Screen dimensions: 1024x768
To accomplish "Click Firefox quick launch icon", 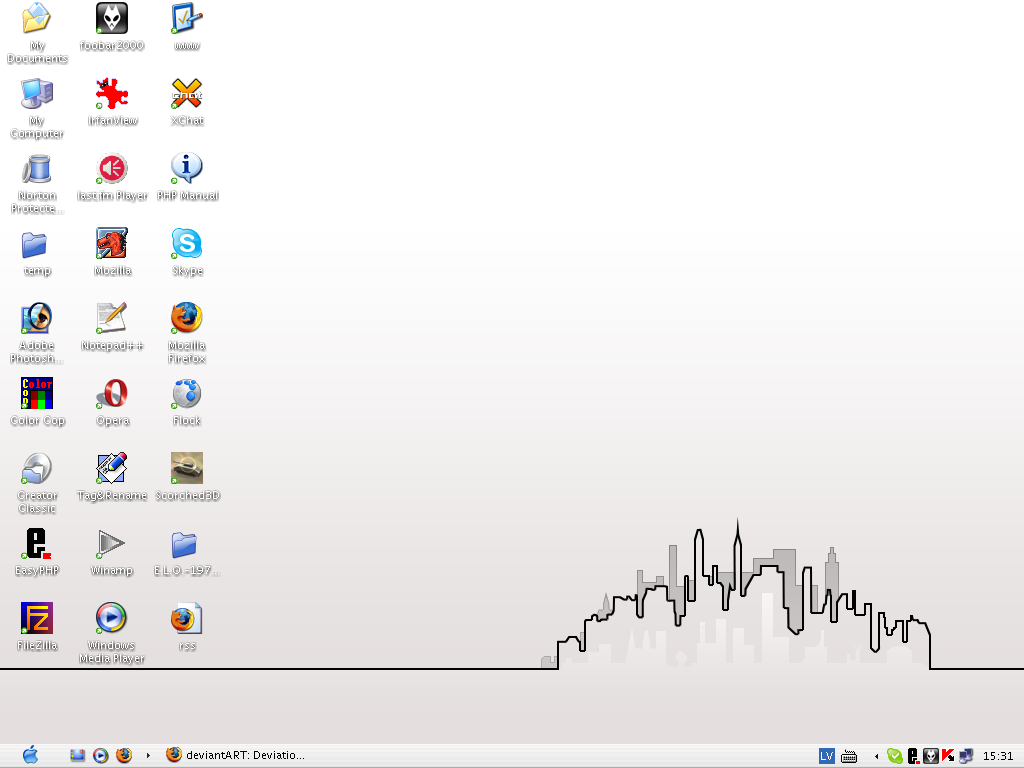I will pyautogui.click(x=124, y=756).
